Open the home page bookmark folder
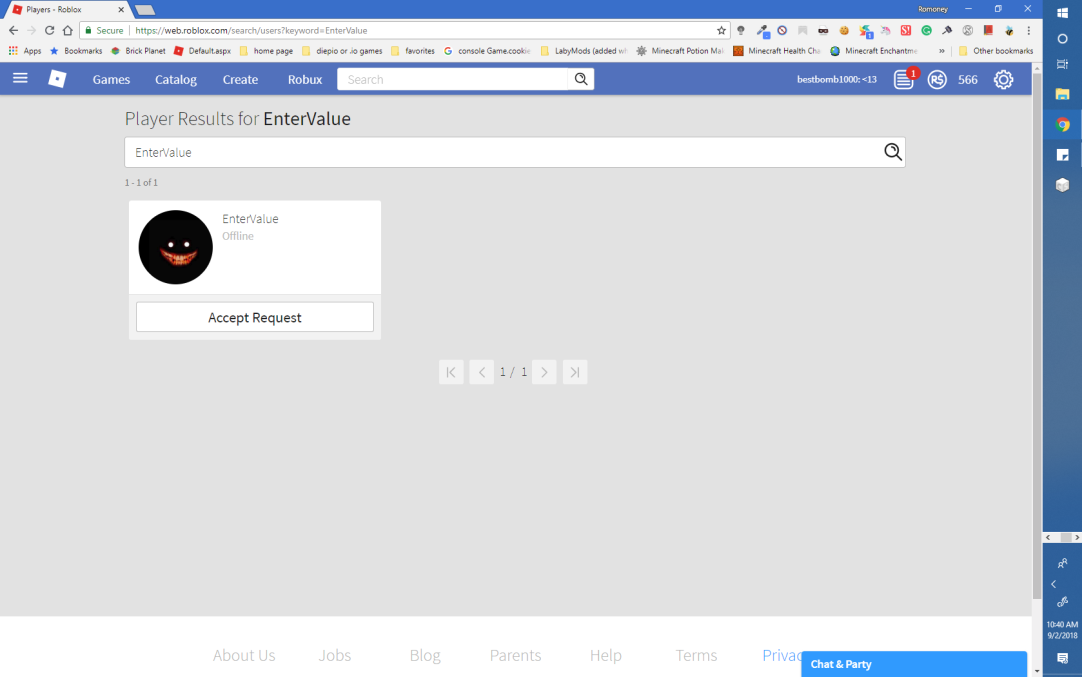Viewport: 1082px width, 677px height. click(266, 50)
